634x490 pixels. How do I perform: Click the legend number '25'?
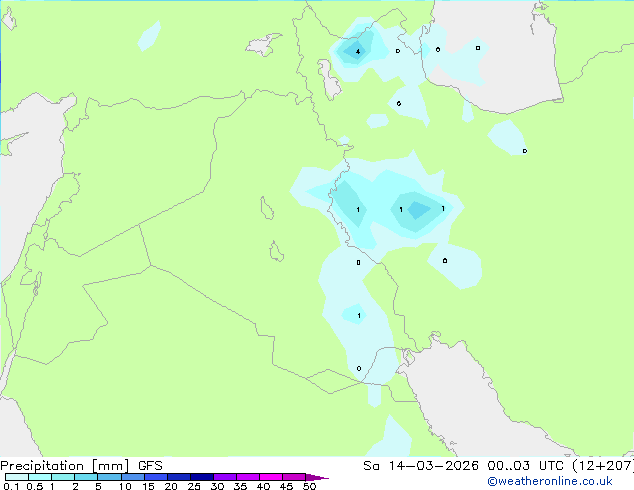[x=194, y=486]
